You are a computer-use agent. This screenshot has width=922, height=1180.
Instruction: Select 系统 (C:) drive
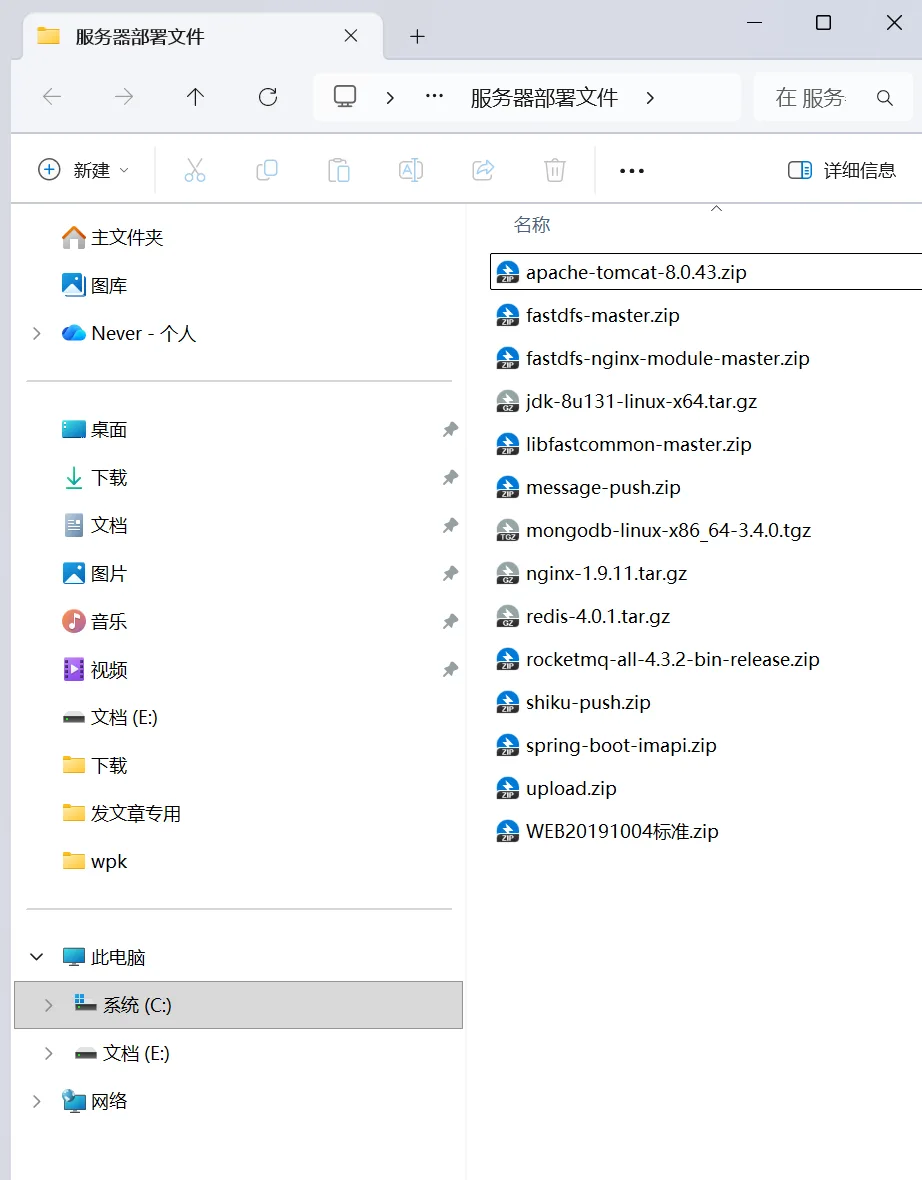238,1005
